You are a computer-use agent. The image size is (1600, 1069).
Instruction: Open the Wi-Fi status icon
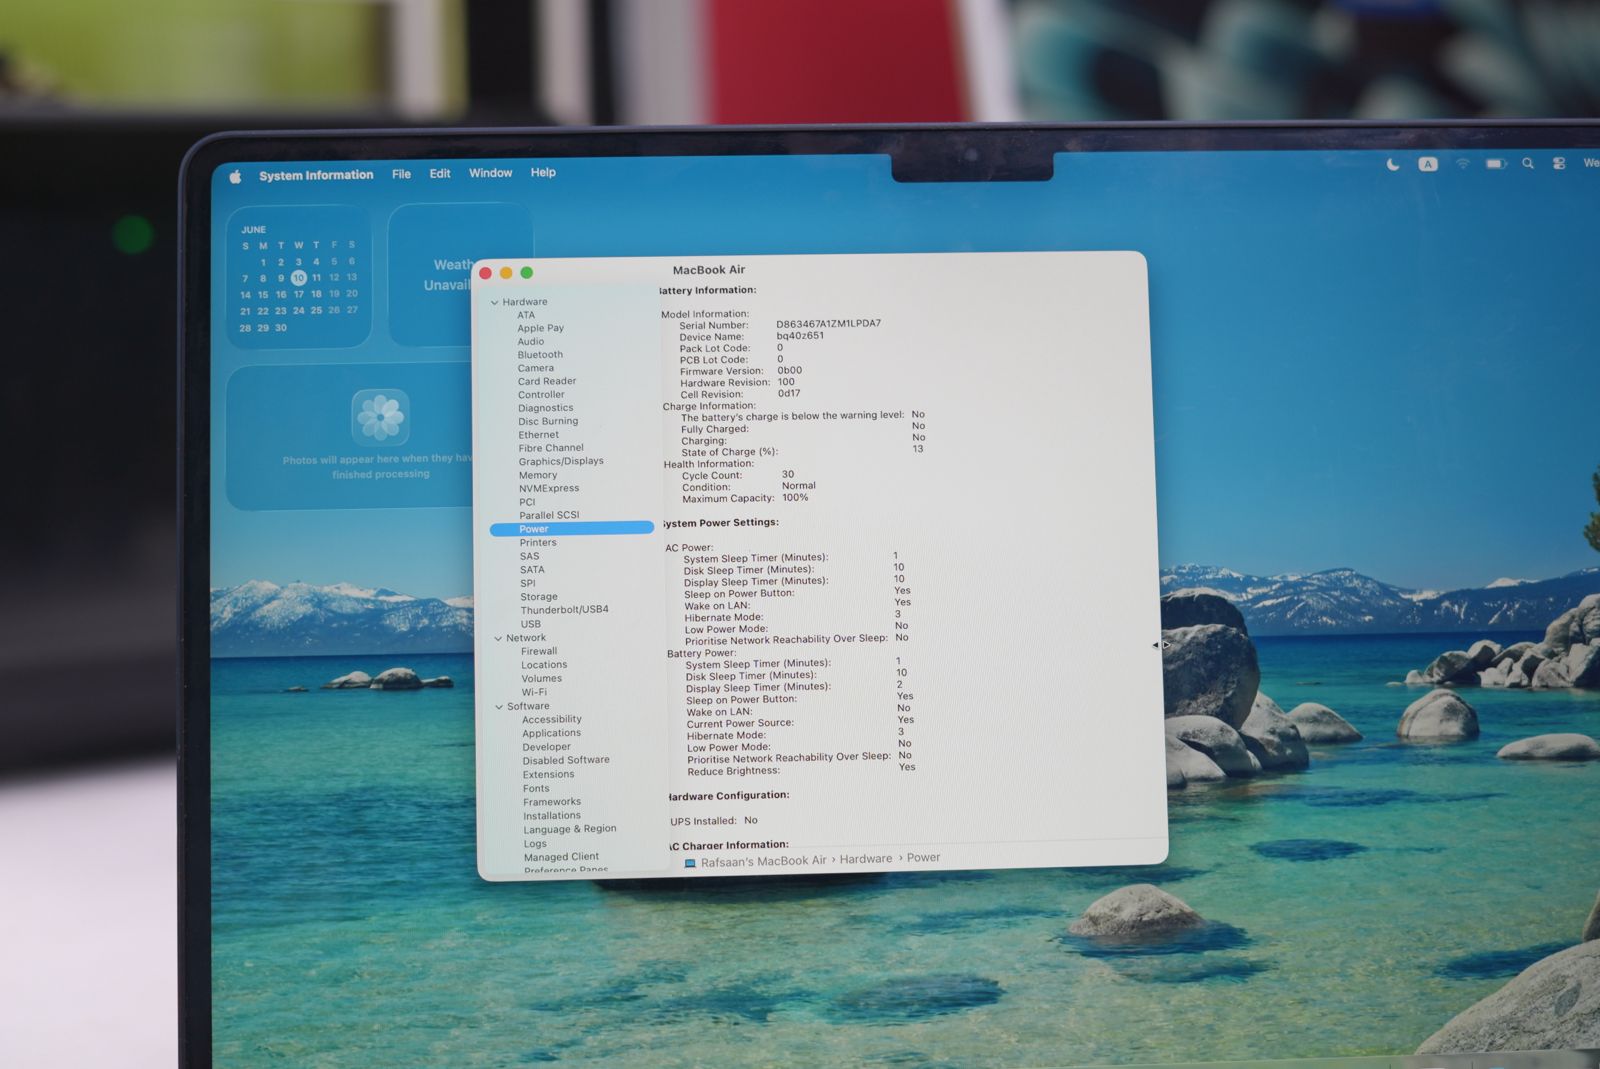tap(1462, 164)
